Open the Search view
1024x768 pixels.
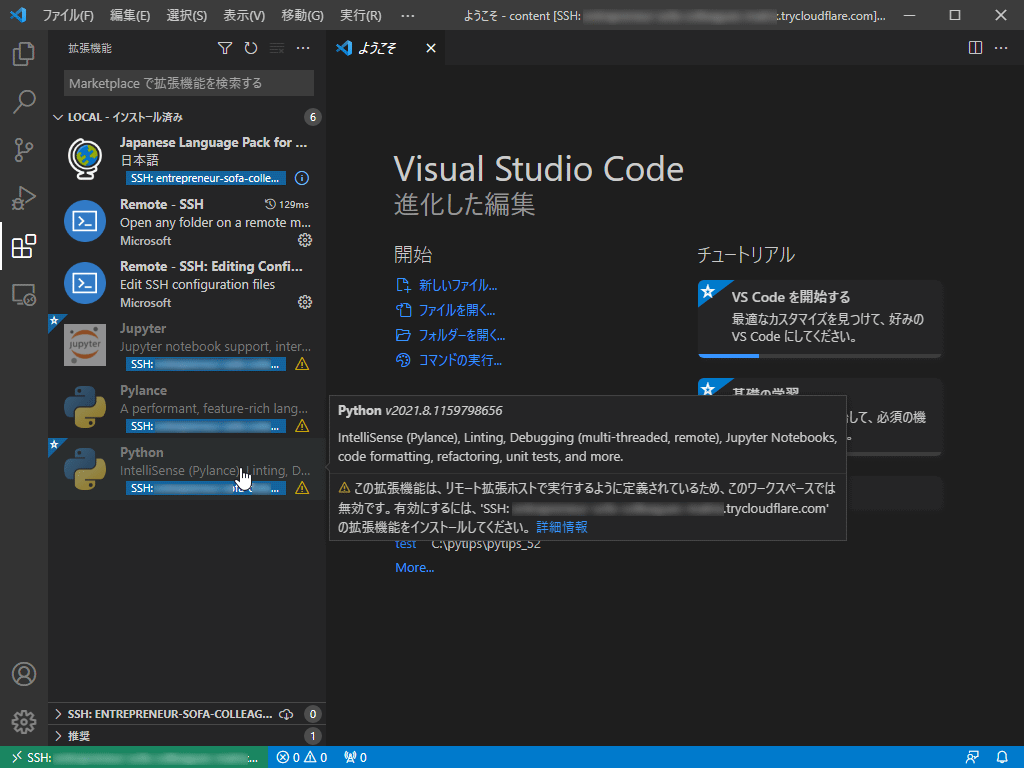[x=24, y=101]
